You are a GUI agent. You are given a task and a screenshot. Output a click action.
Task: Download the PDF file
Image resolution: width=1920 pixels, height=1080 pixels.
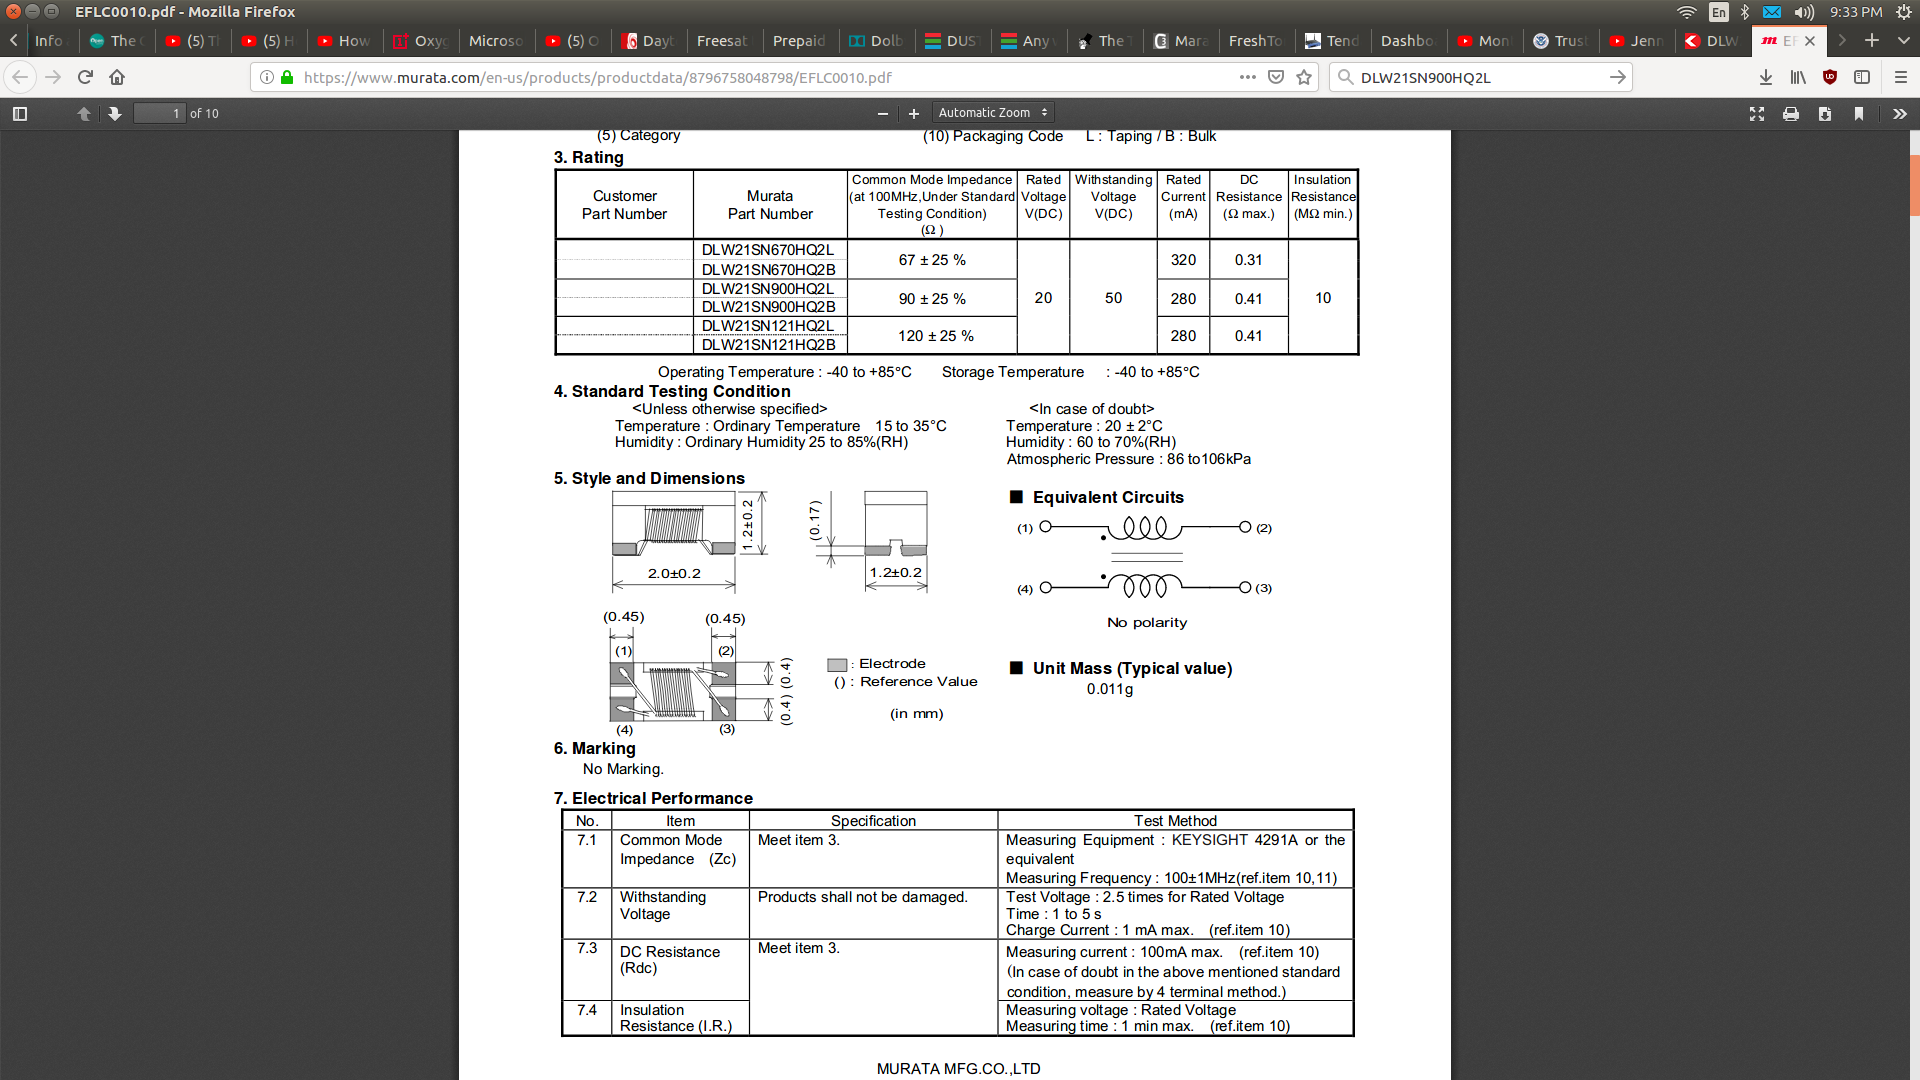pyautogui.click(x=1825, y=114)
